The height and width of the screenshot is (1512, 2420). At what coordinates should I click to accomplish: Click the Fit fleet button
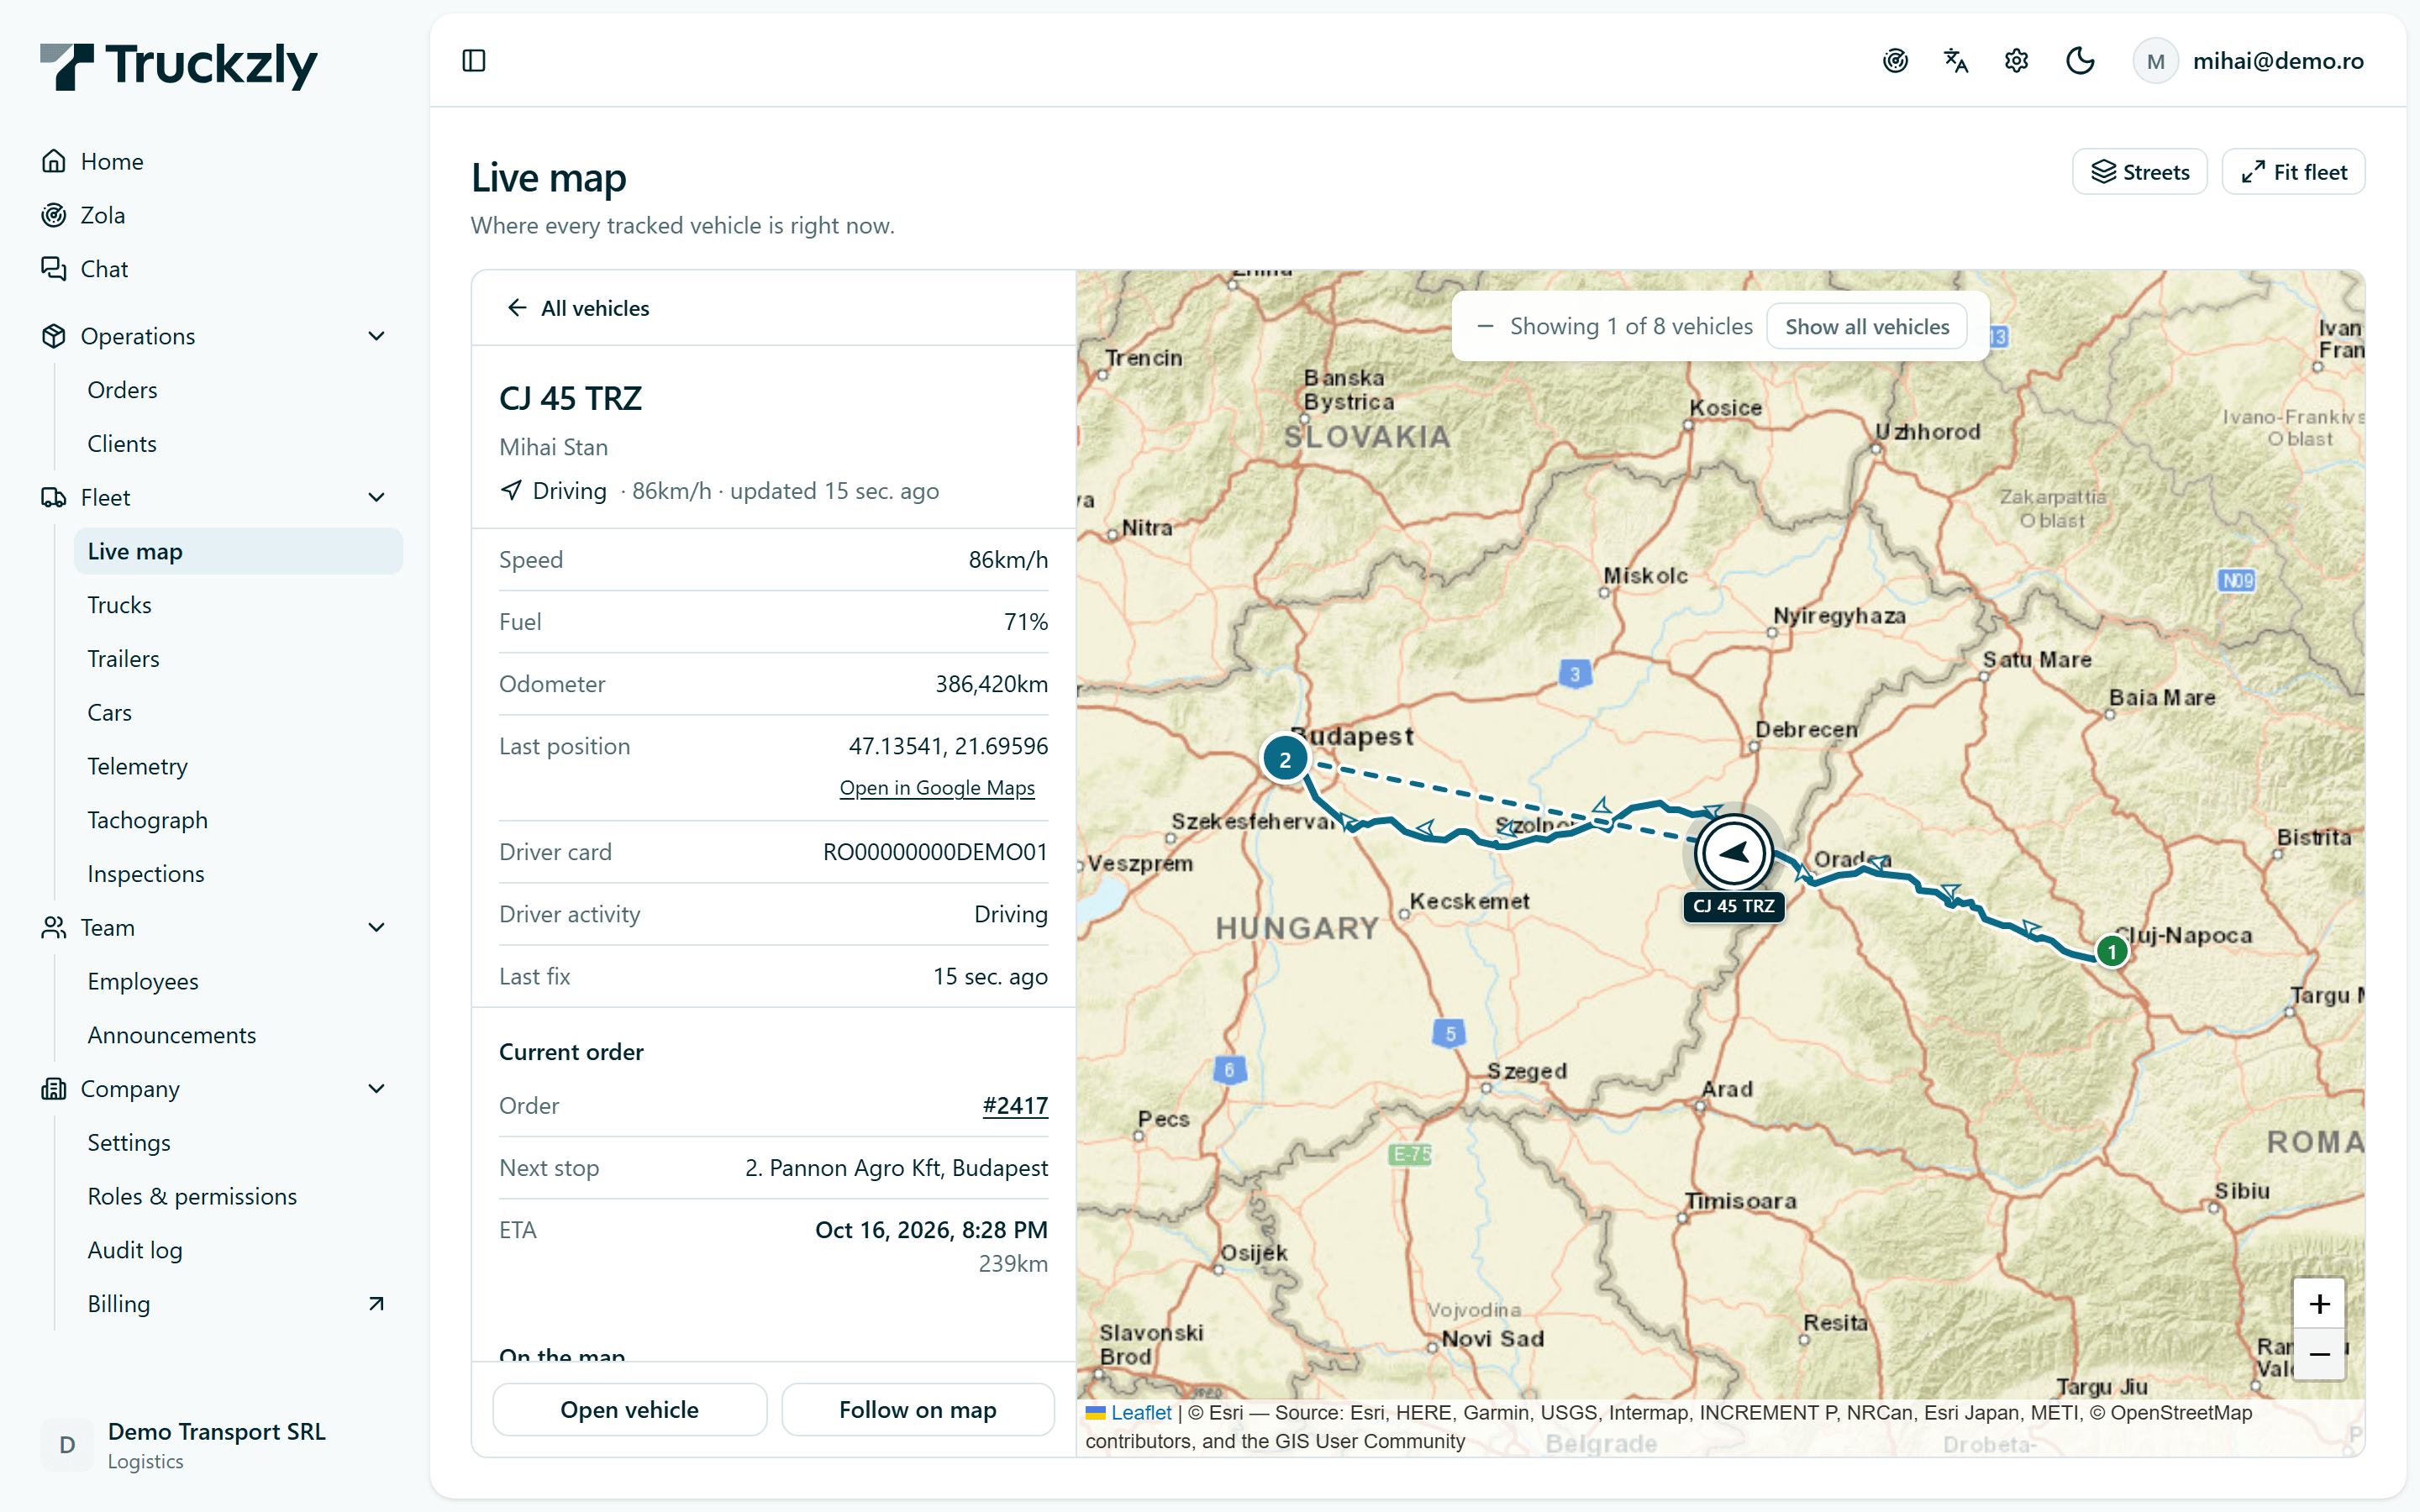pos(2293,172)
